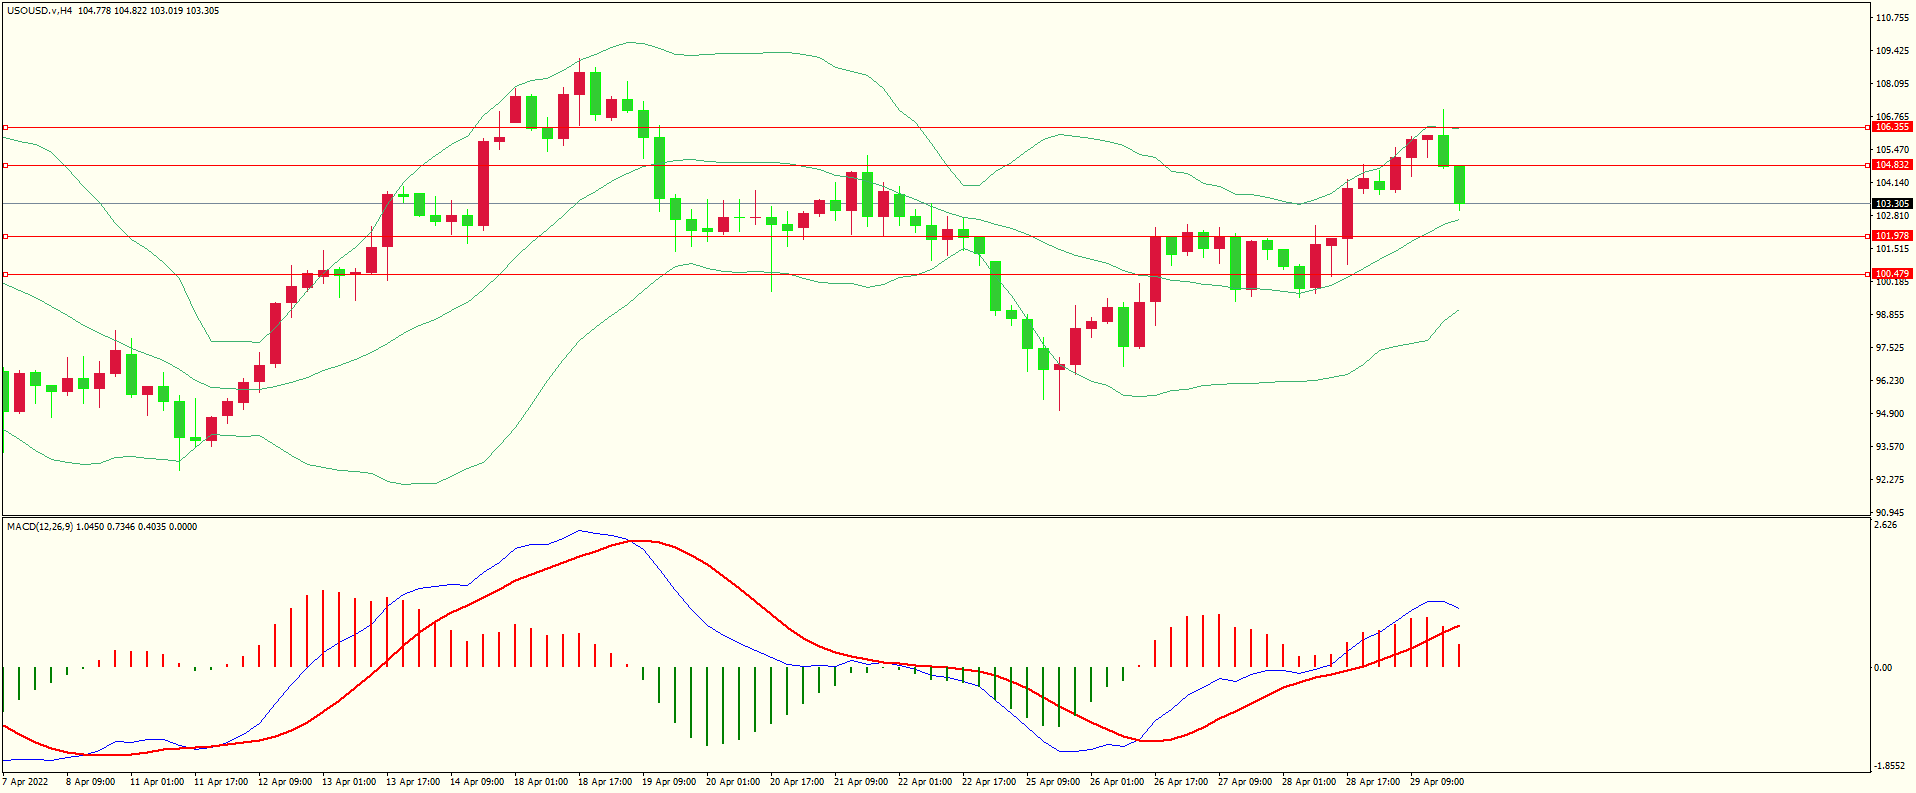Select the 2.626 value on the MACD scale
The height and width of the screenshot is (793, 1916).
click(1885, 525)
